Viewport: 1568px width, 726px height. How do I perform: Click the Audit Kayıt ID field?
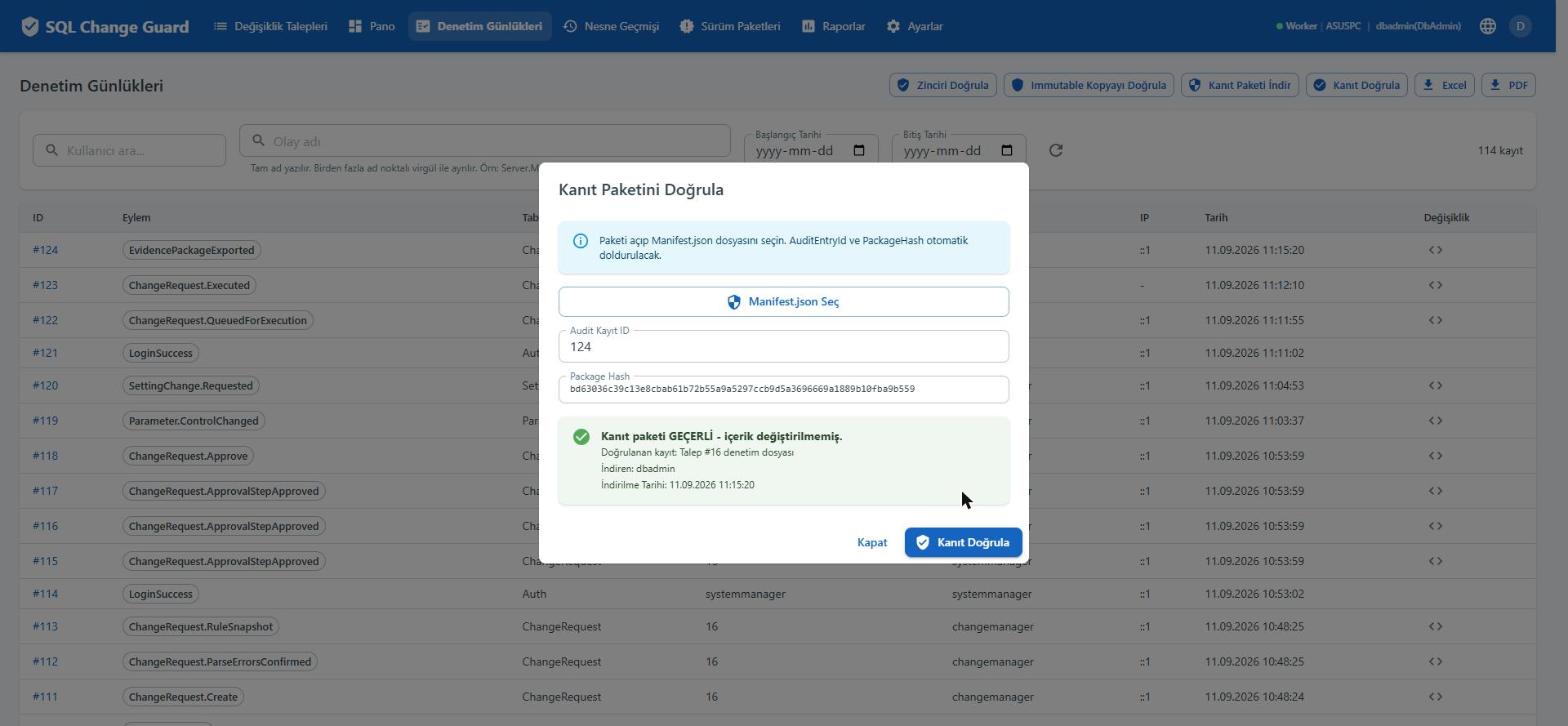(784, 346)
